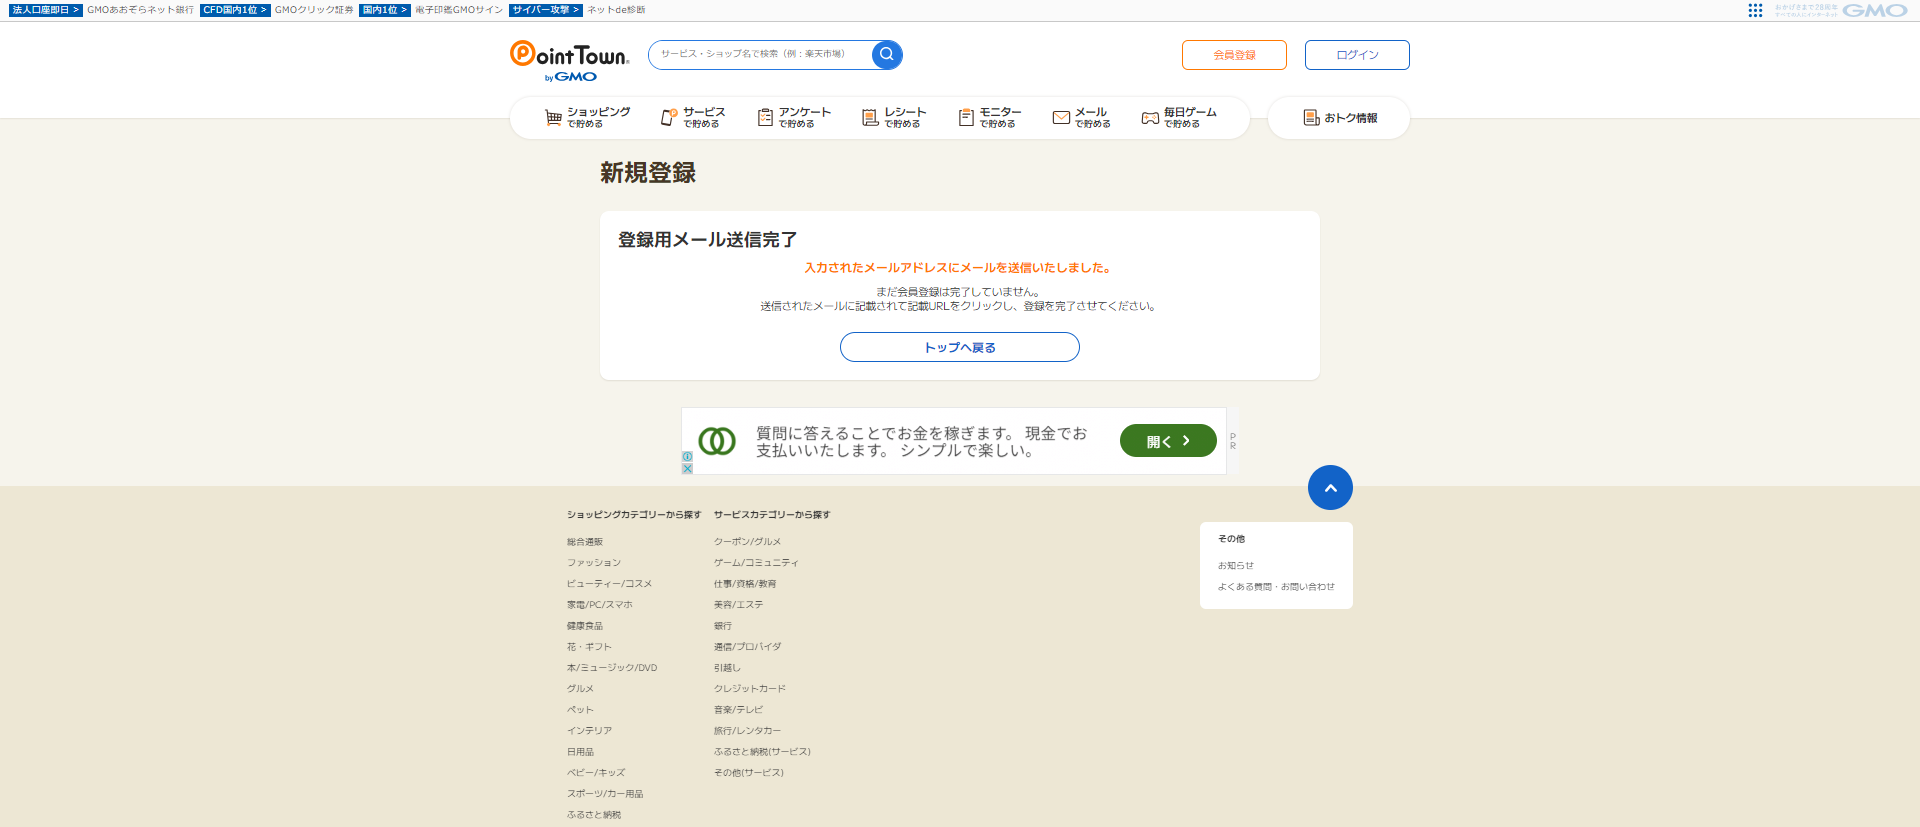This screenshot has width=1920, height=827.
Task: Close the ad with the X icon
Action: pos(687,468)
